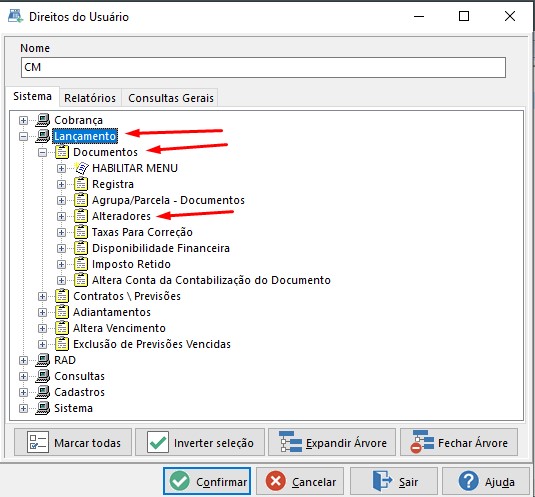Click the icon beside Altera Vencimento
Image resolution: width=535 pixels, height=497 pixels.
pyautogui.click(x=62, y=328)
